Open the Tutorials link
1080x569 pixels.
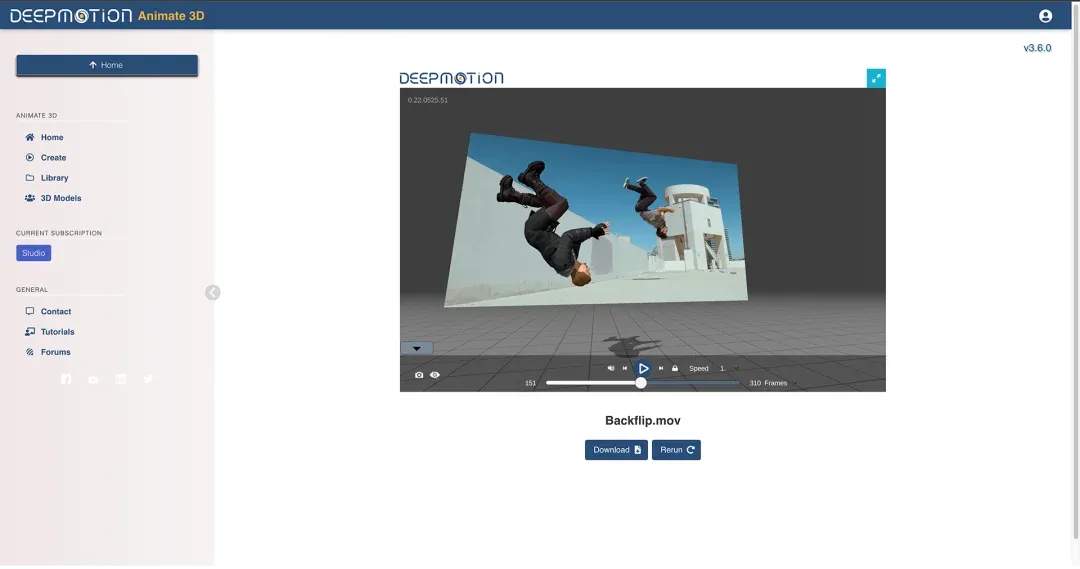tap(57, 331)
